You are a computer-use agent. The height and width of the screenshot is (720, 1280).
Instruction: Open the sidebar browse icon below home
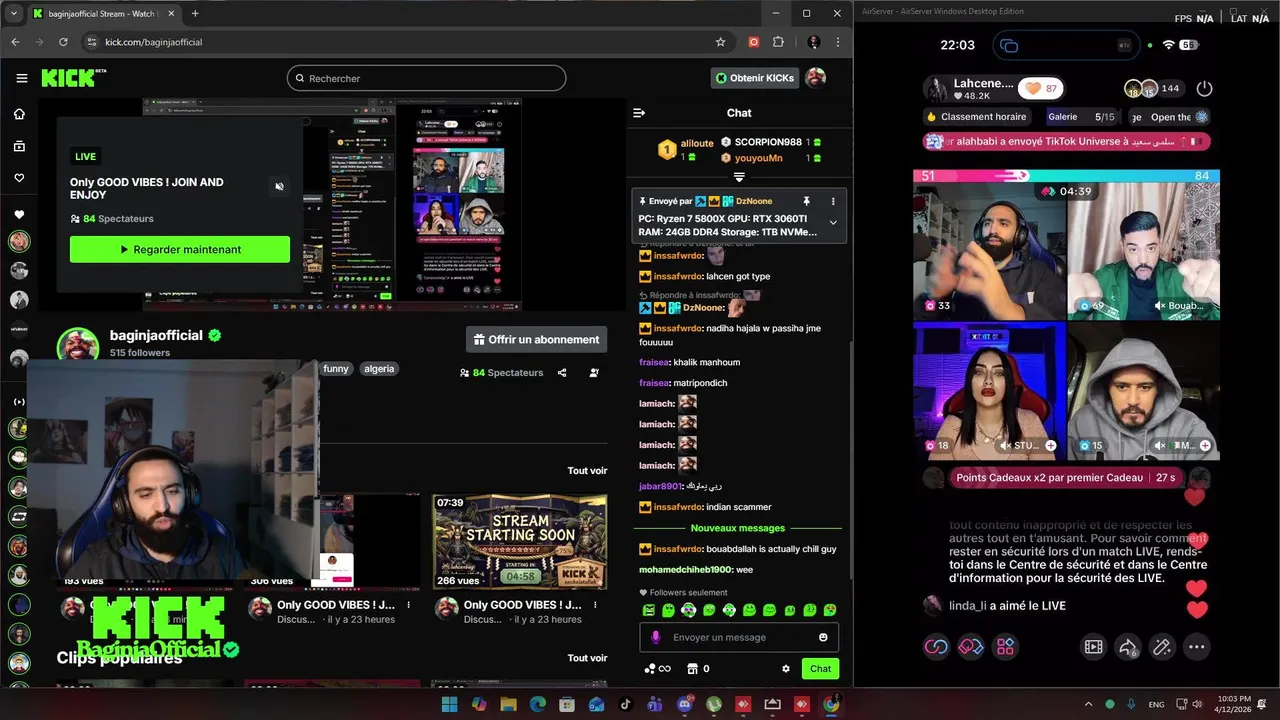[19, 146]
